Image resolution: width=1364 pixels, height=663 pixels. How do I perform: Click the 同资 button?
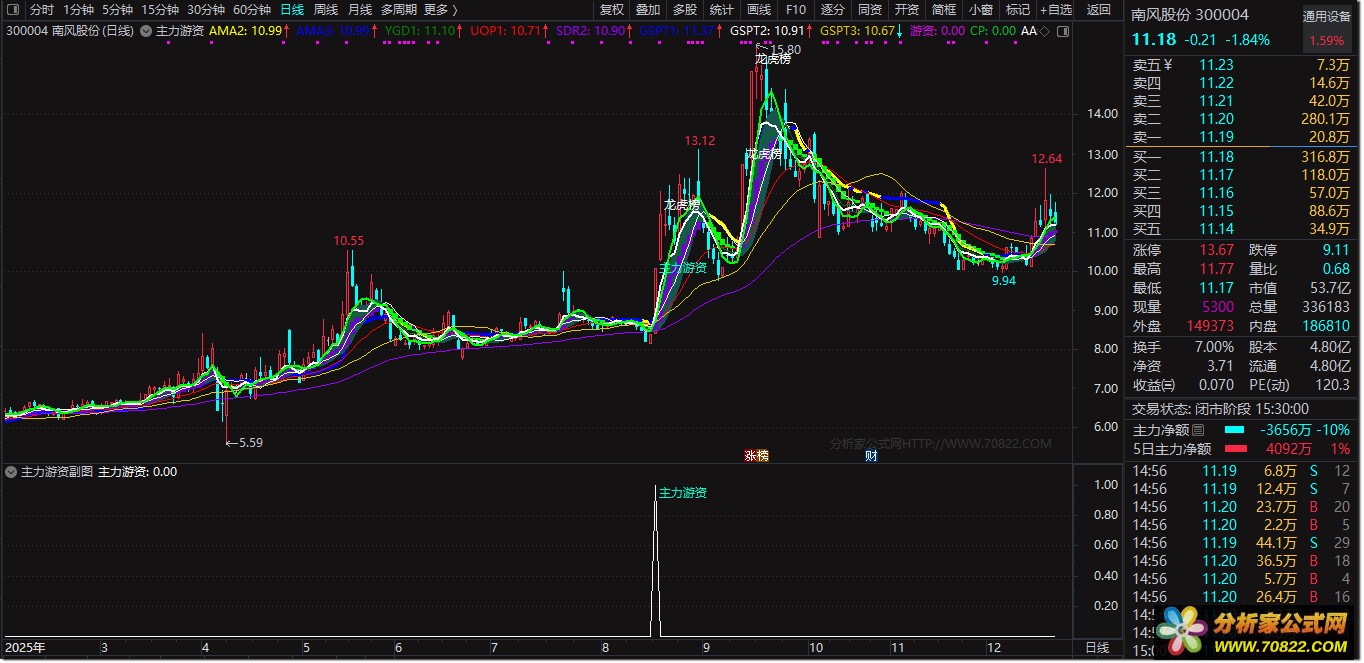click(x=870, y=10)
